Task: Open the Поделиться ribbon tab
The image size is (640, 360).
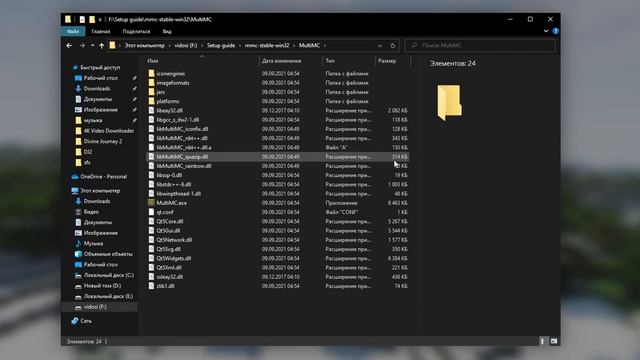Action: (x=136, y=31)
